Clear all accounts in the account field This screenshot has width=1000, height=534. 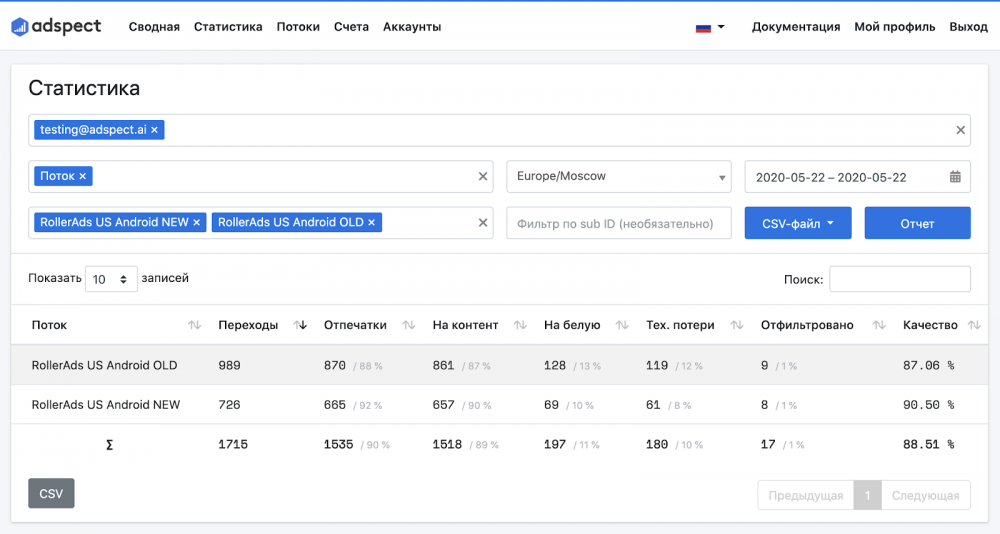click(960, 130)
